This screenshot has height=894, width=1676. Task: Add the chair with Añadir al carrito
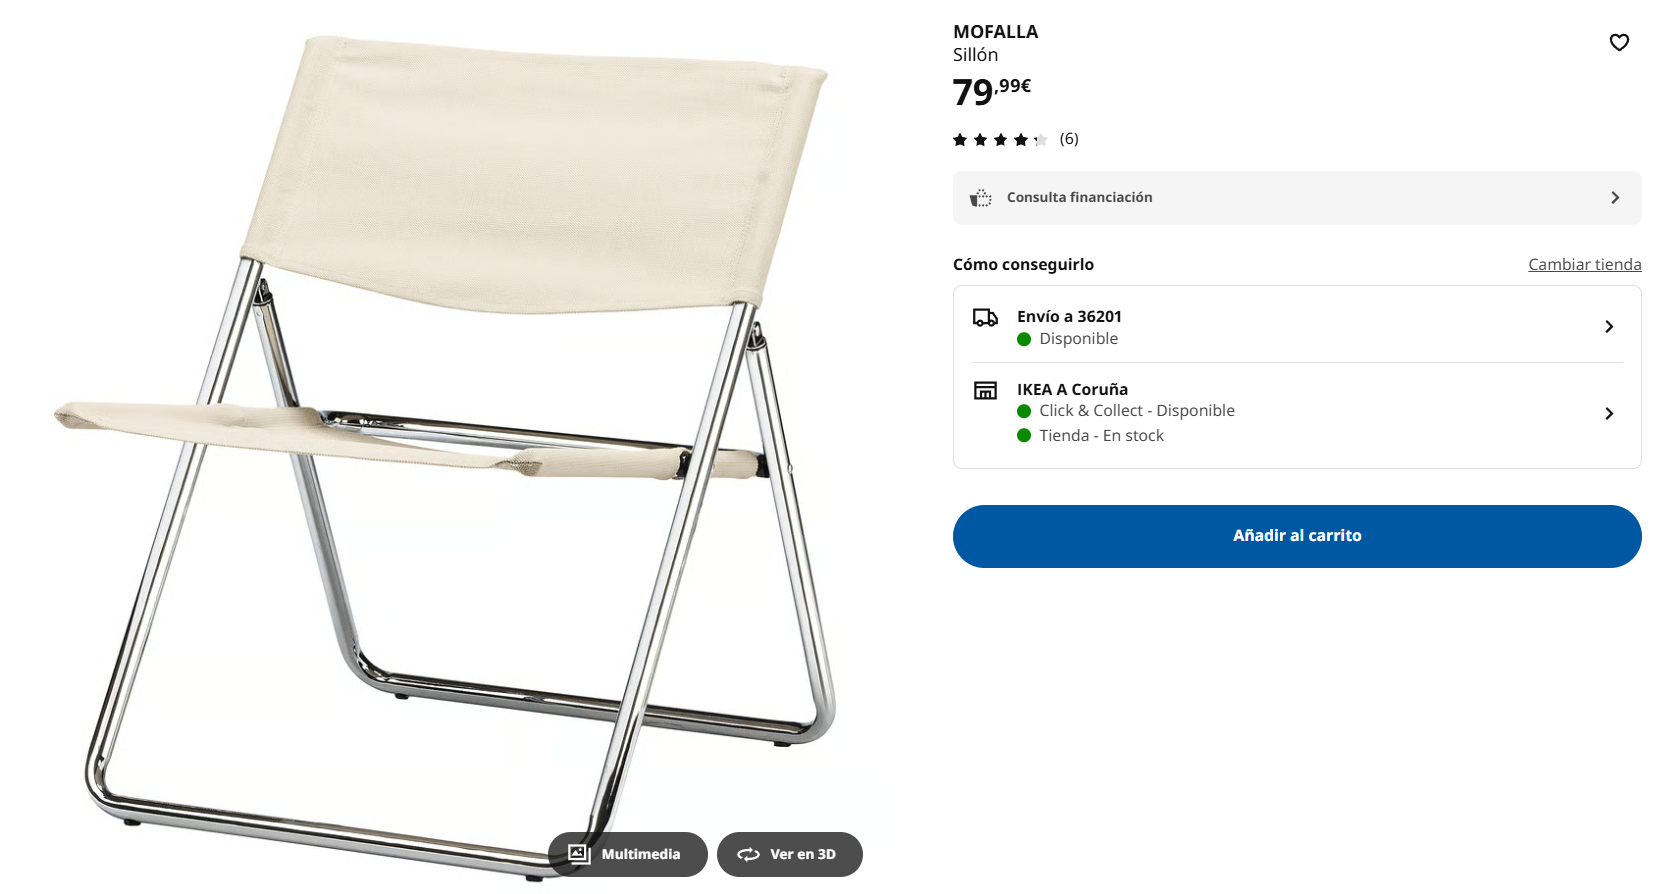click(x=1297, y=536)
